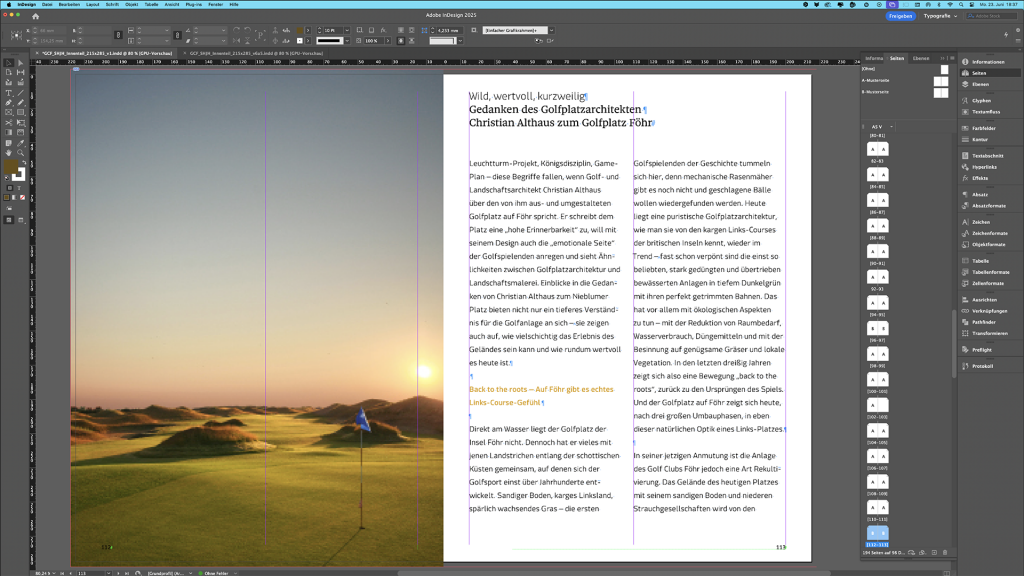Toggle the apply-none red slash swatch
The height and width of the screenshot is (576, 1024).
(22, 197)
